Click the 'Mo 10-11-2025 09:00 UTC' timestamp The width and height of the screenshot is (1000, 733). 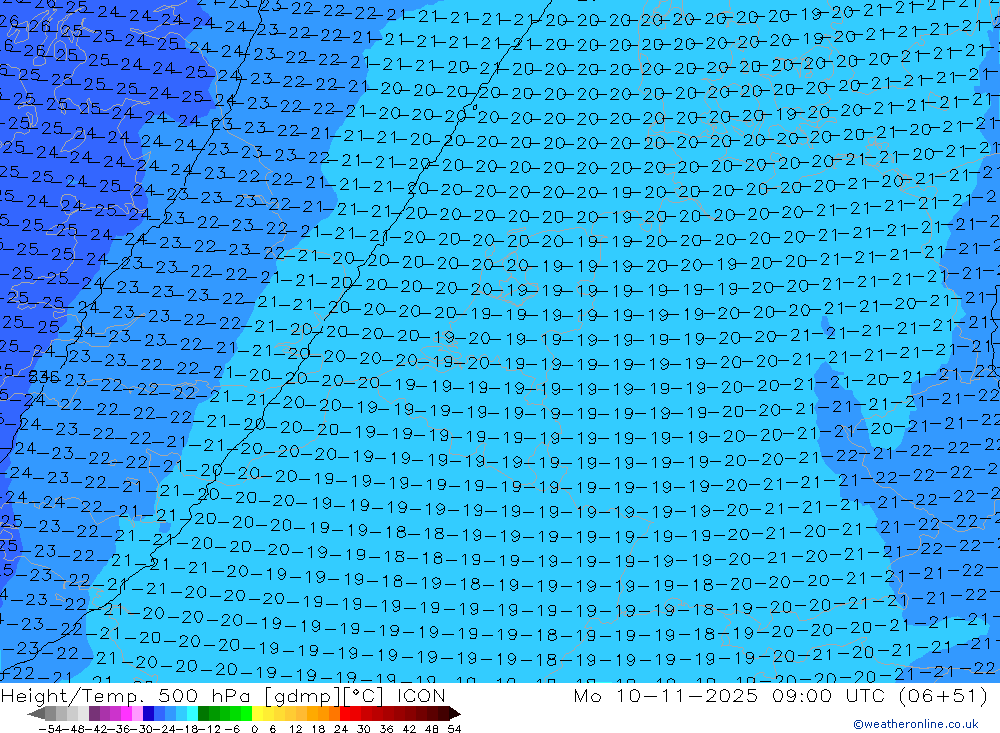pos(732,696)
